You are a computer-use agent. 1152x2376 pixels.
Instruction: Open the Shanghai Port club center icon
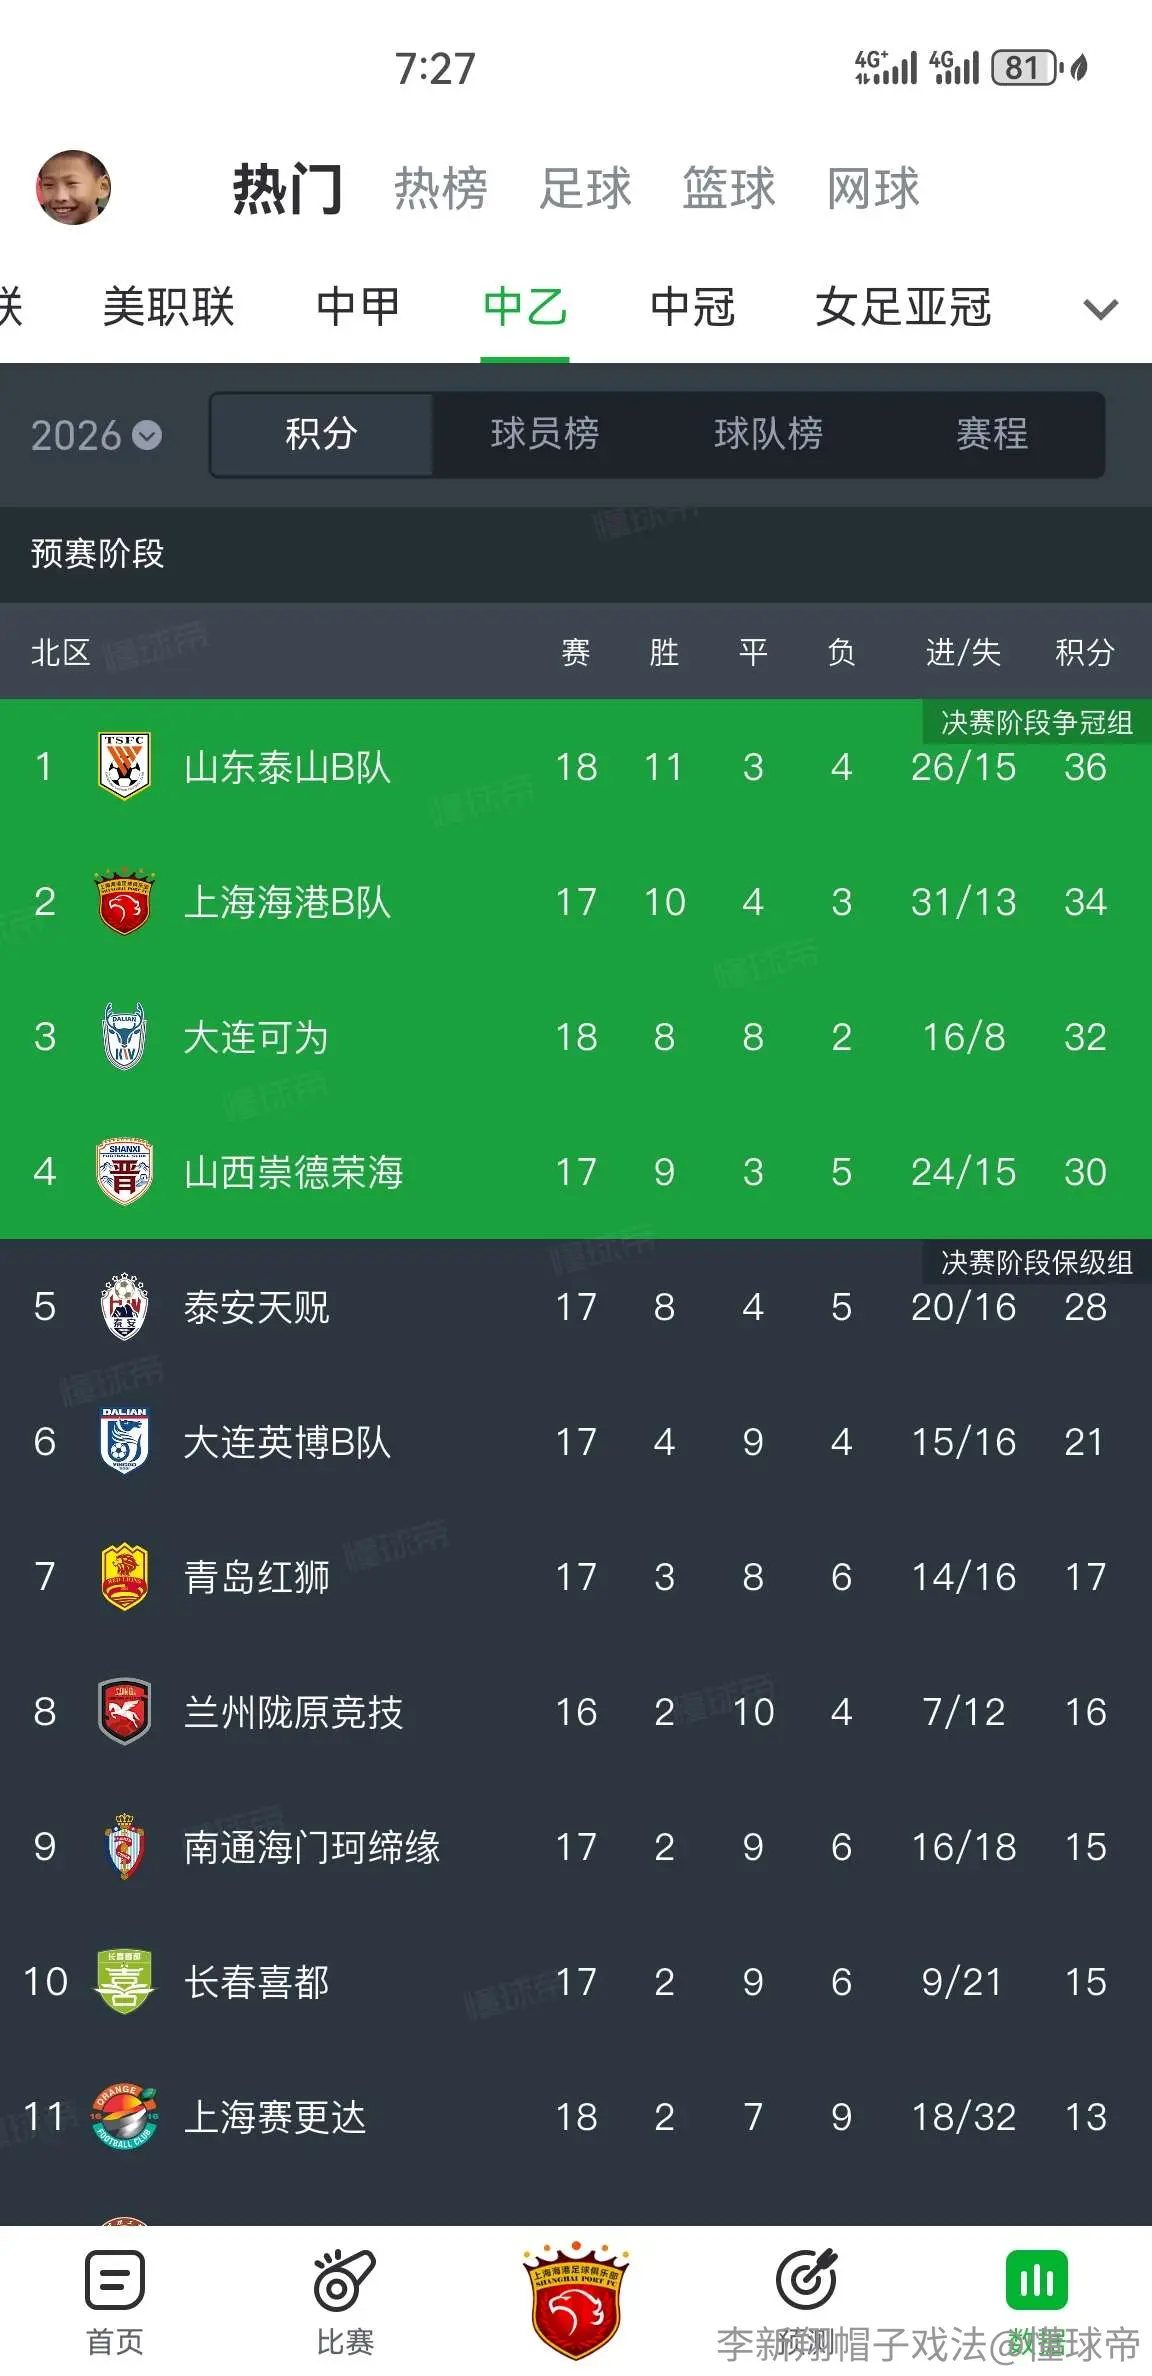click(x=576, y=2299)
